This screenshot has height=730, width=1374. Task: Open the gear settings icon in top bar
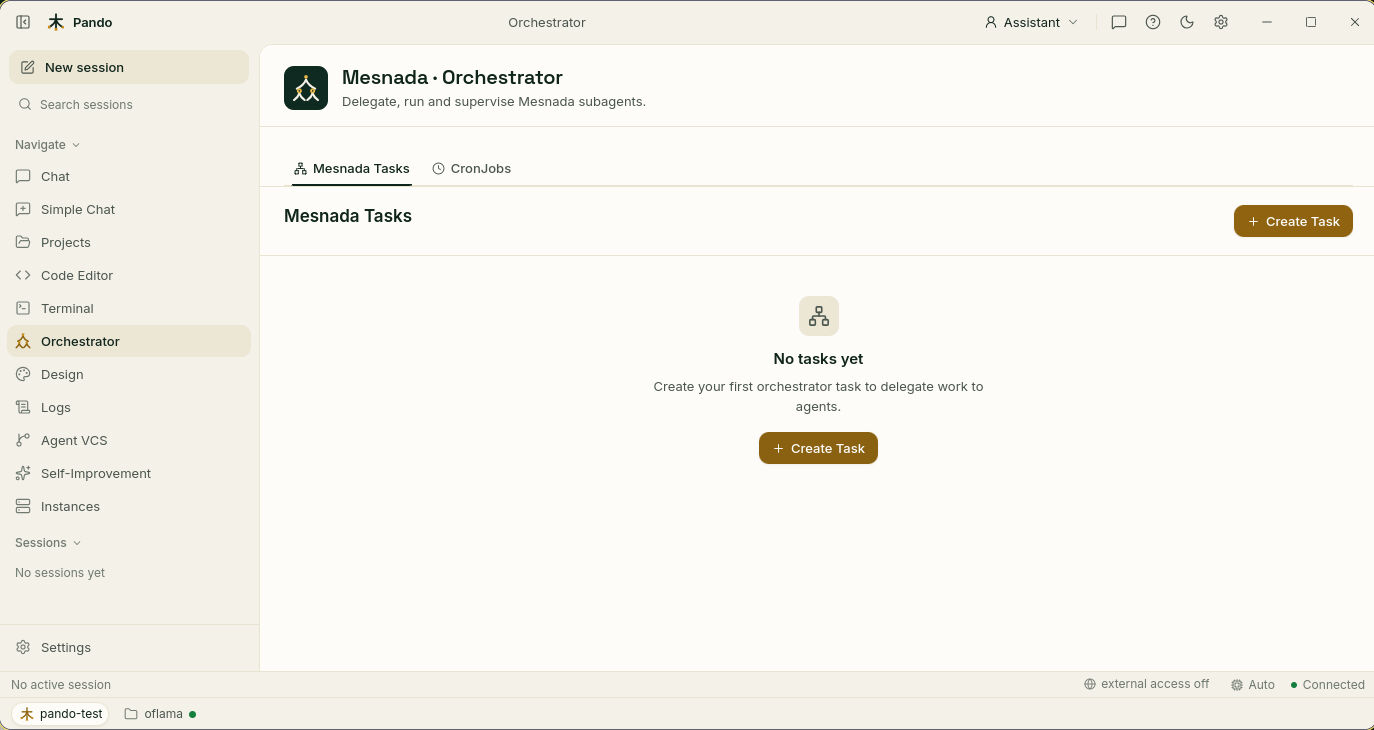[x=1221, y=22]
